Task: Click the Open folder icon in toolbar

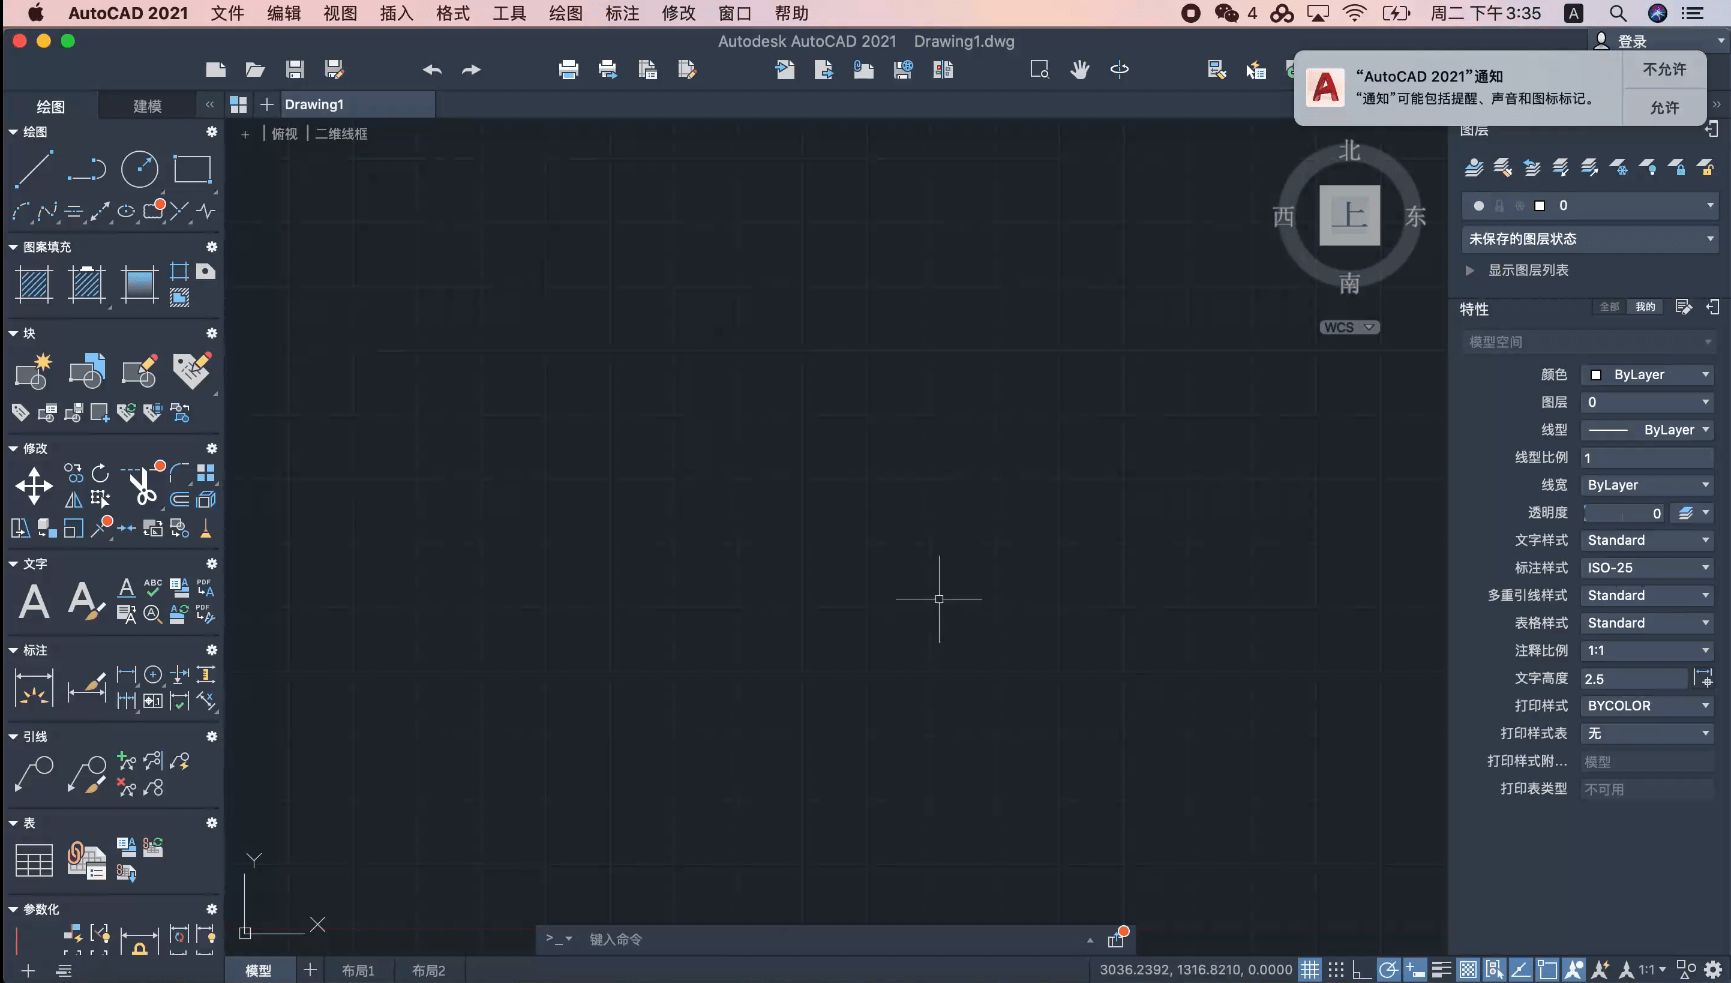Action: pos(255,69)
